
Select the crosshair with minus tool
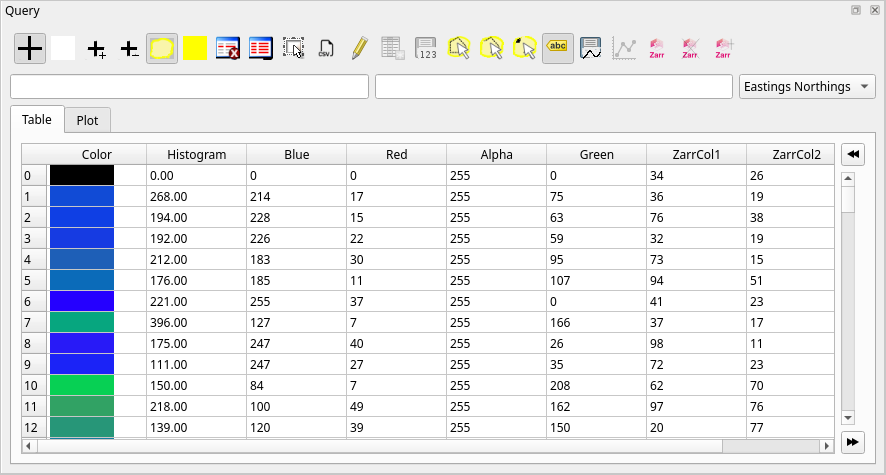coord(129,49)
